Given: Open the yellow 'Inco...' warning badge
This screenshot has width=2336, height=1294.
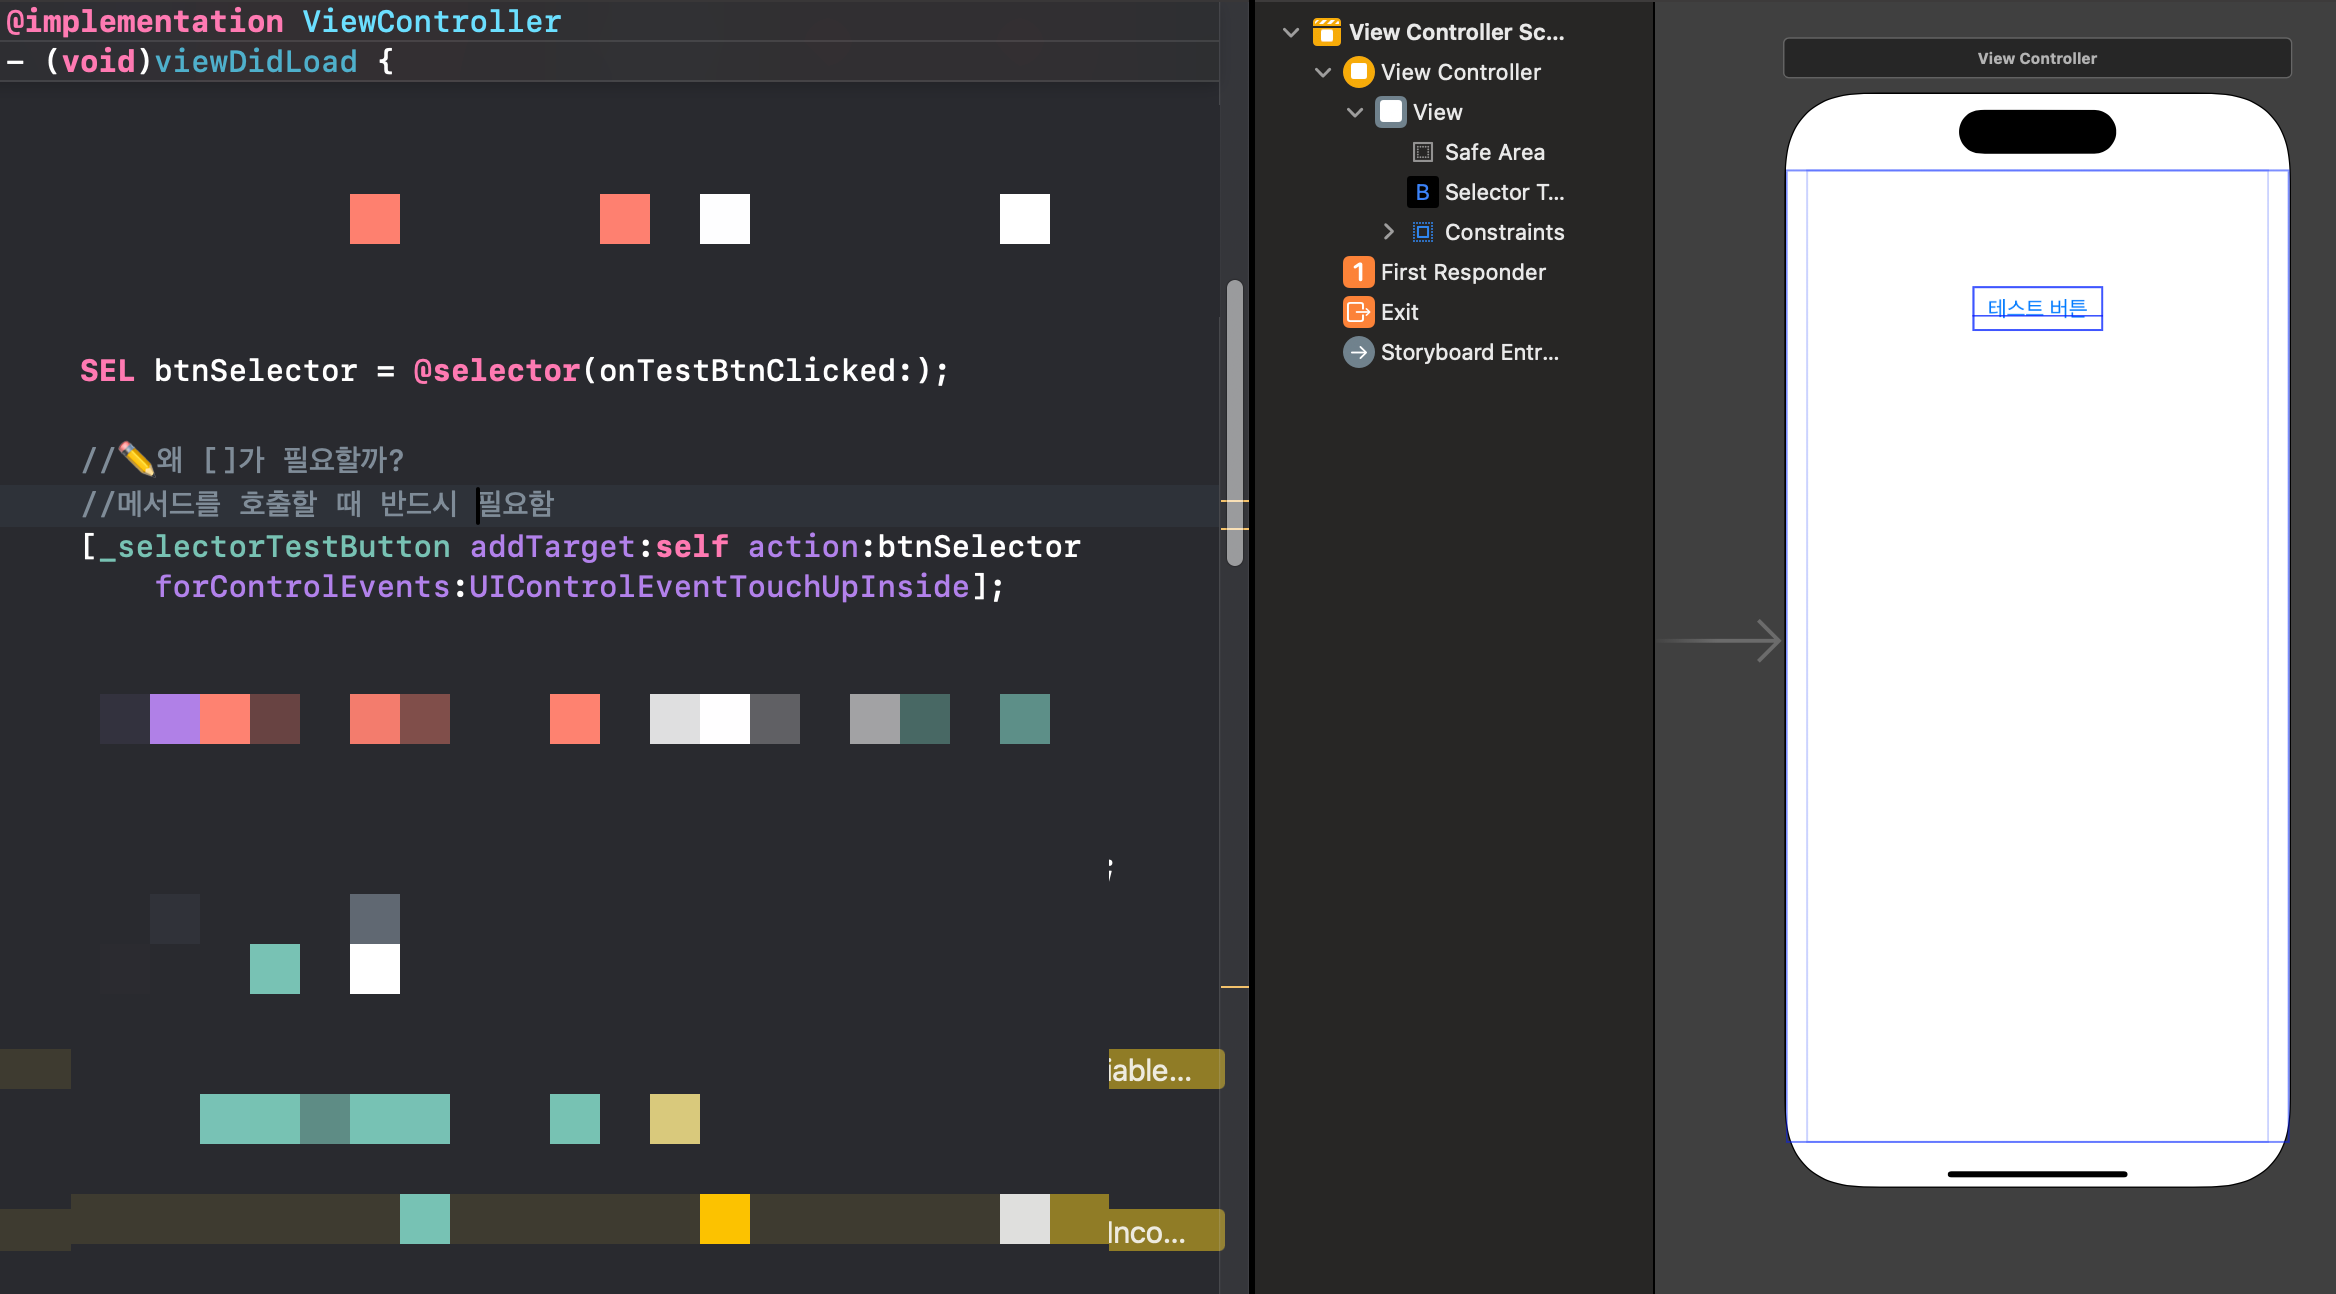Looking at the screenshot, I should pos(1166,1231).
